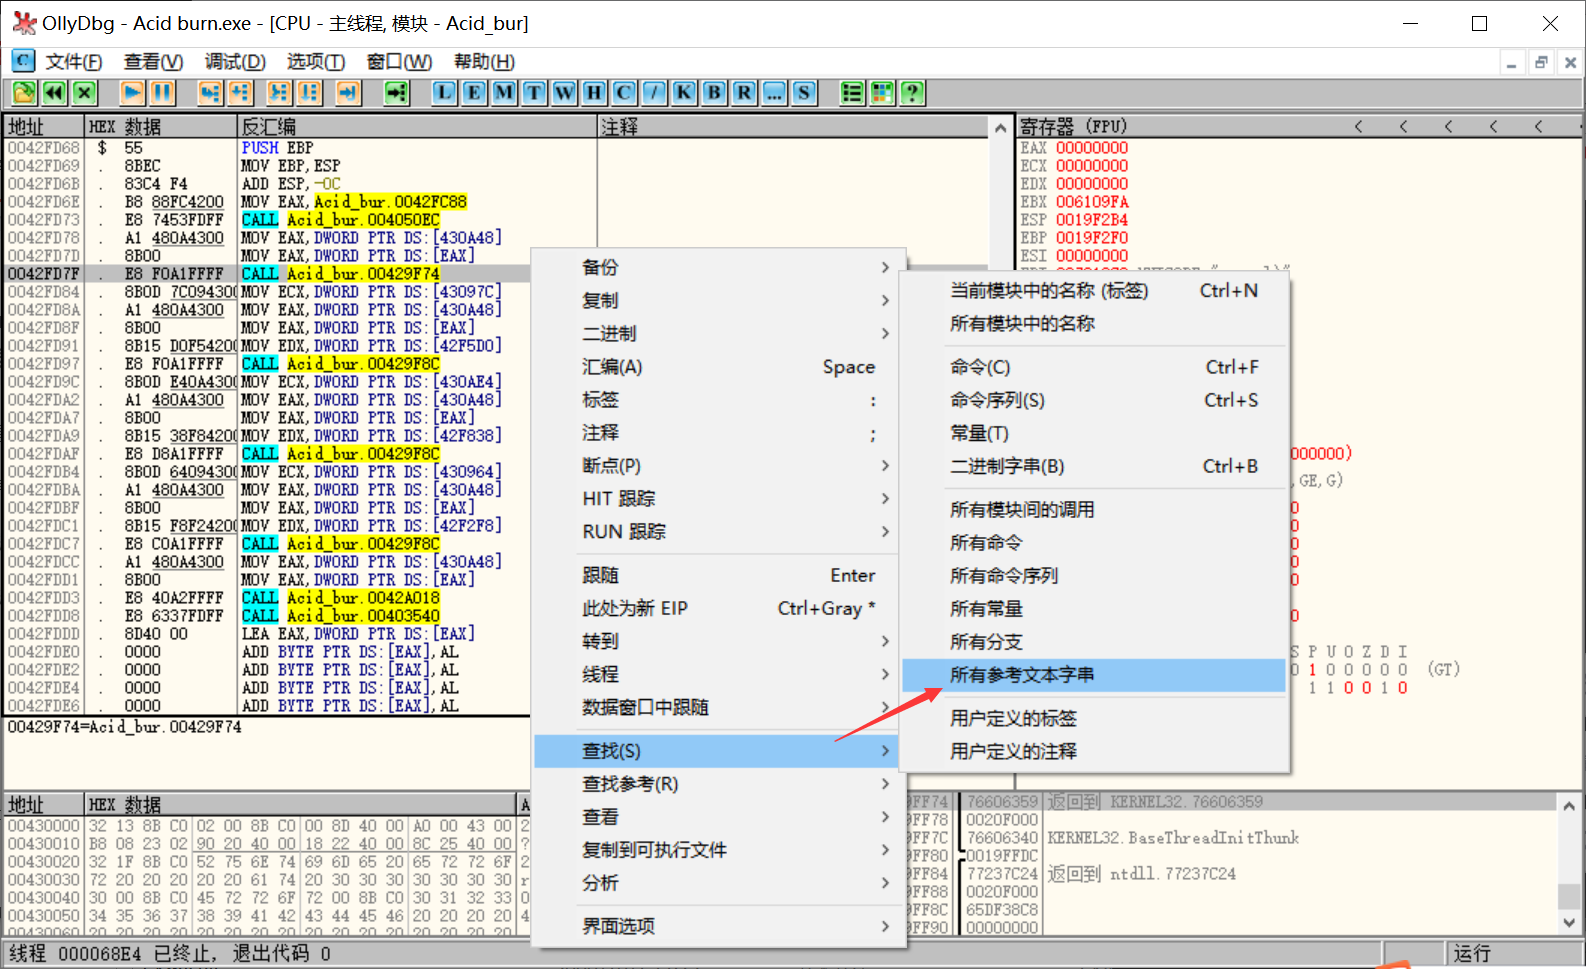Expand the 界面选项 context submenu
This screenshot has height=969, width=1586.
716,926
